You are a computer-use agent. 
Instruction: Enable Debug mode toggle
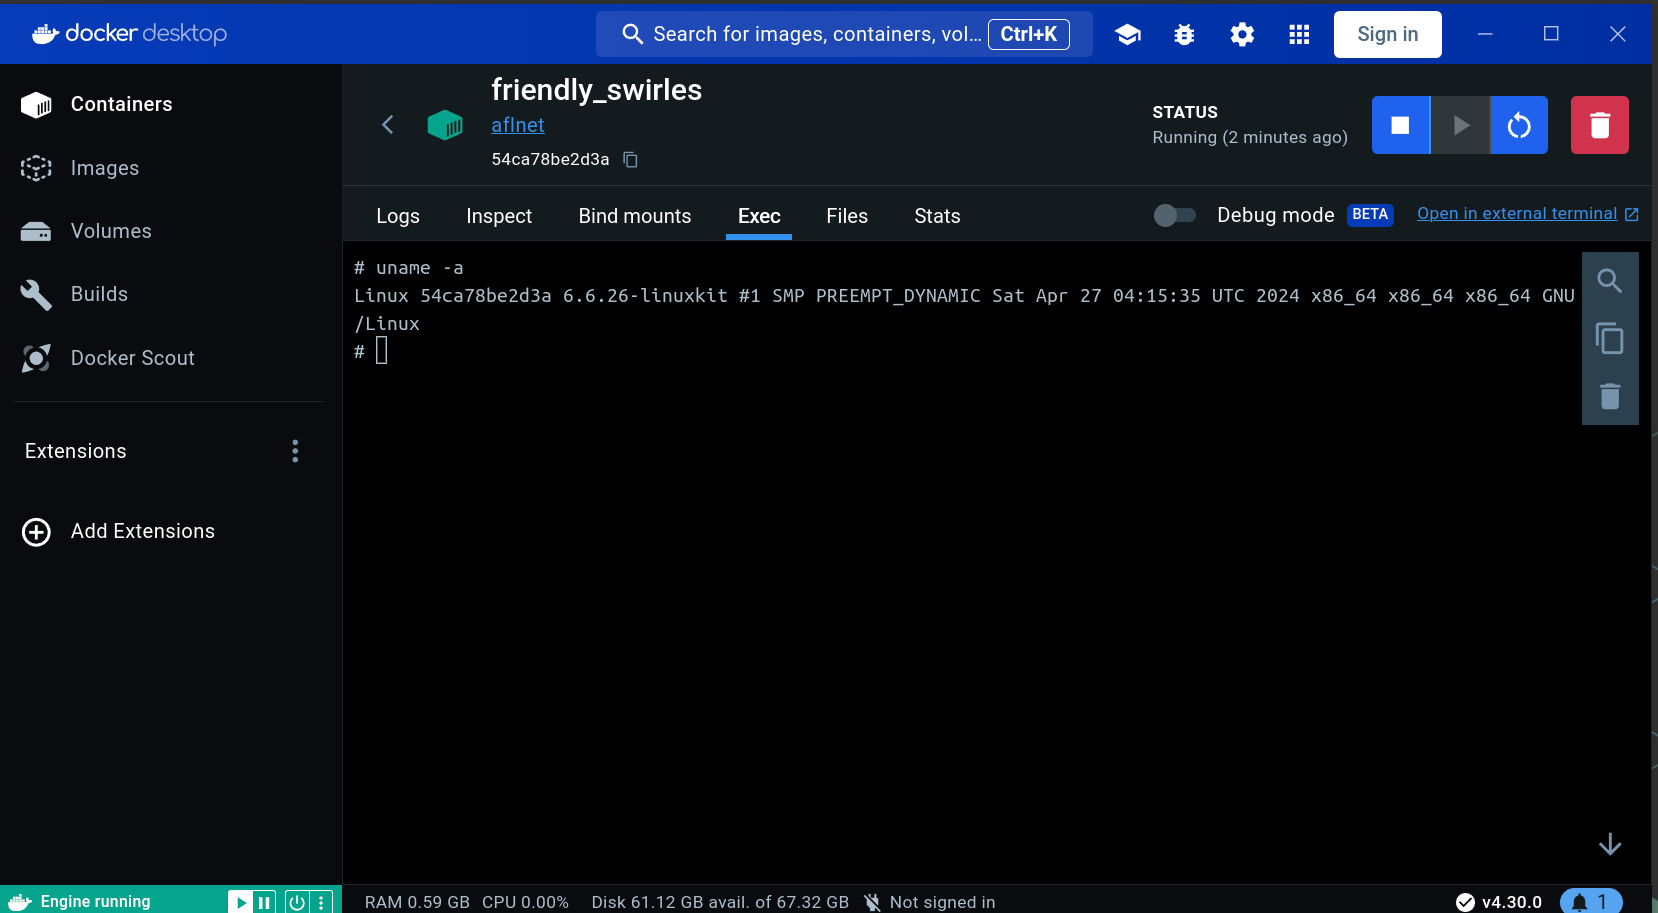point(1174,215)
